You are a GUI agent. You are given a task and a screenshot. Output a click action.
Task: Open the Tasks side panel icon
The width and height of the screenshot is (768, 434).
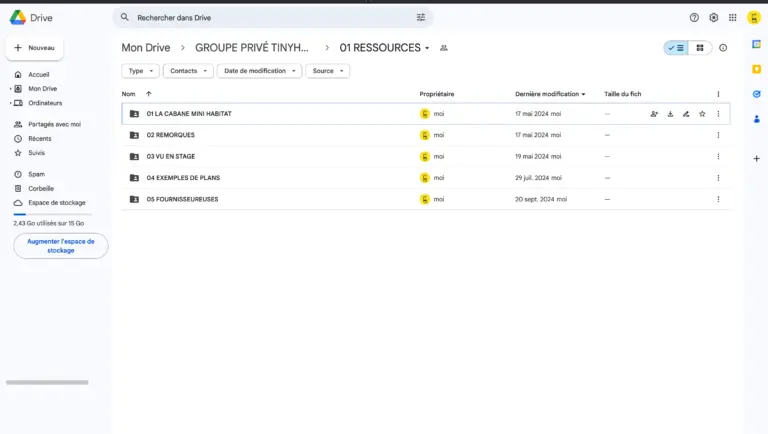(757, 94)
